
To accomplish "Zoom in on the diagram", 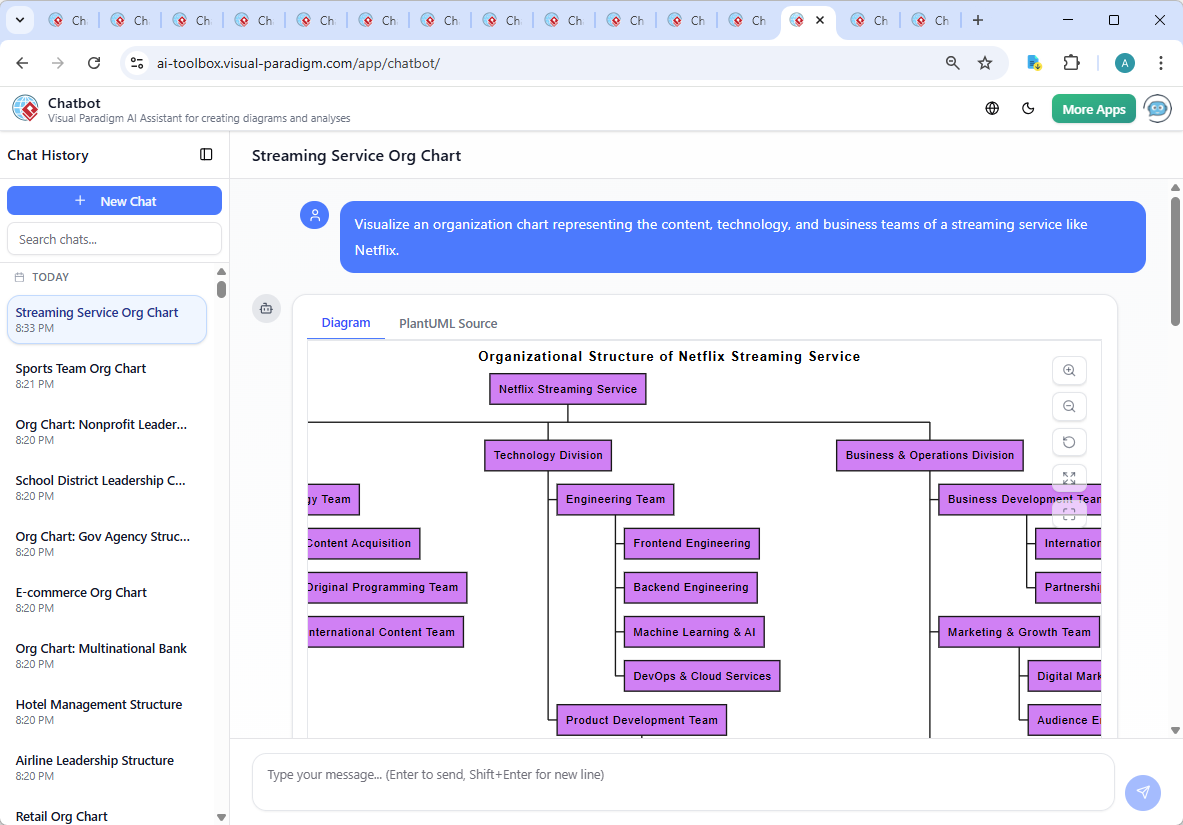I will [1069, 371].
